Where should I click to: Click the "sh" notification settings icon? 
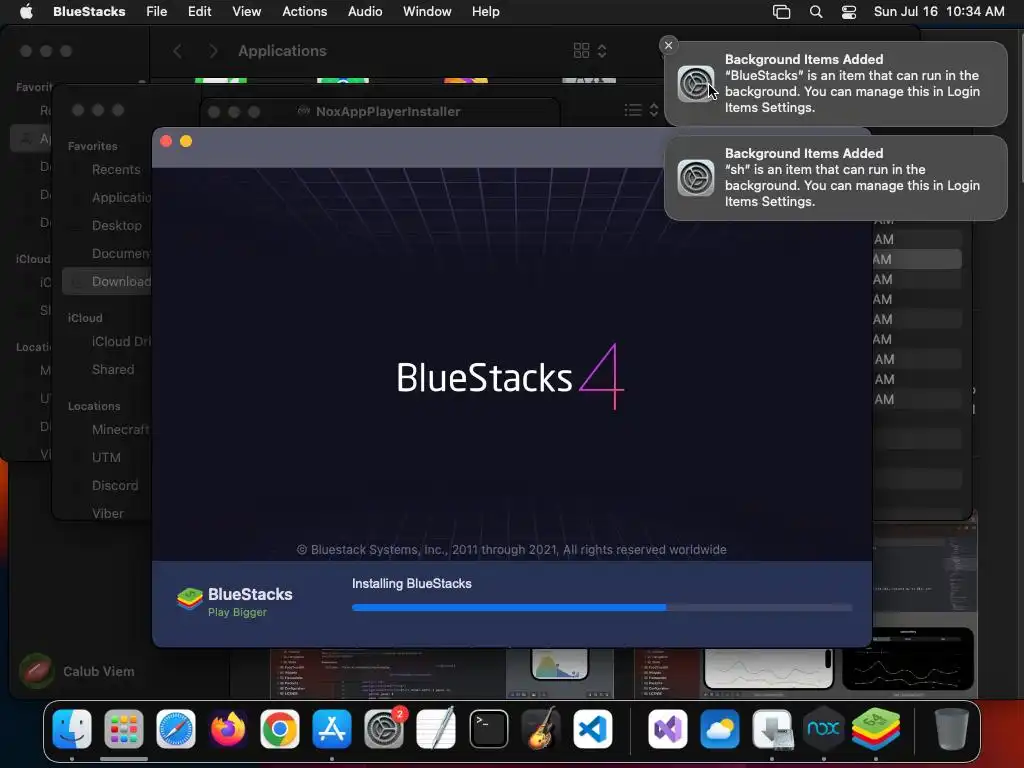pos(696,178)
